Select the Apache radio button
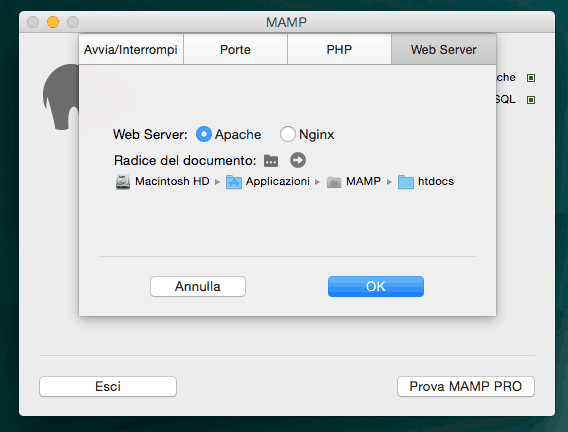 (x=204, y=134)
